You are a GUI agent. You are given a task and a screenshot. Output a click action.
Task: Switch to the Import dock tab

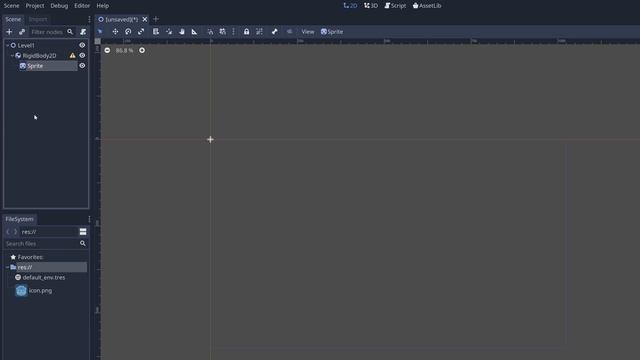[38, 19]
